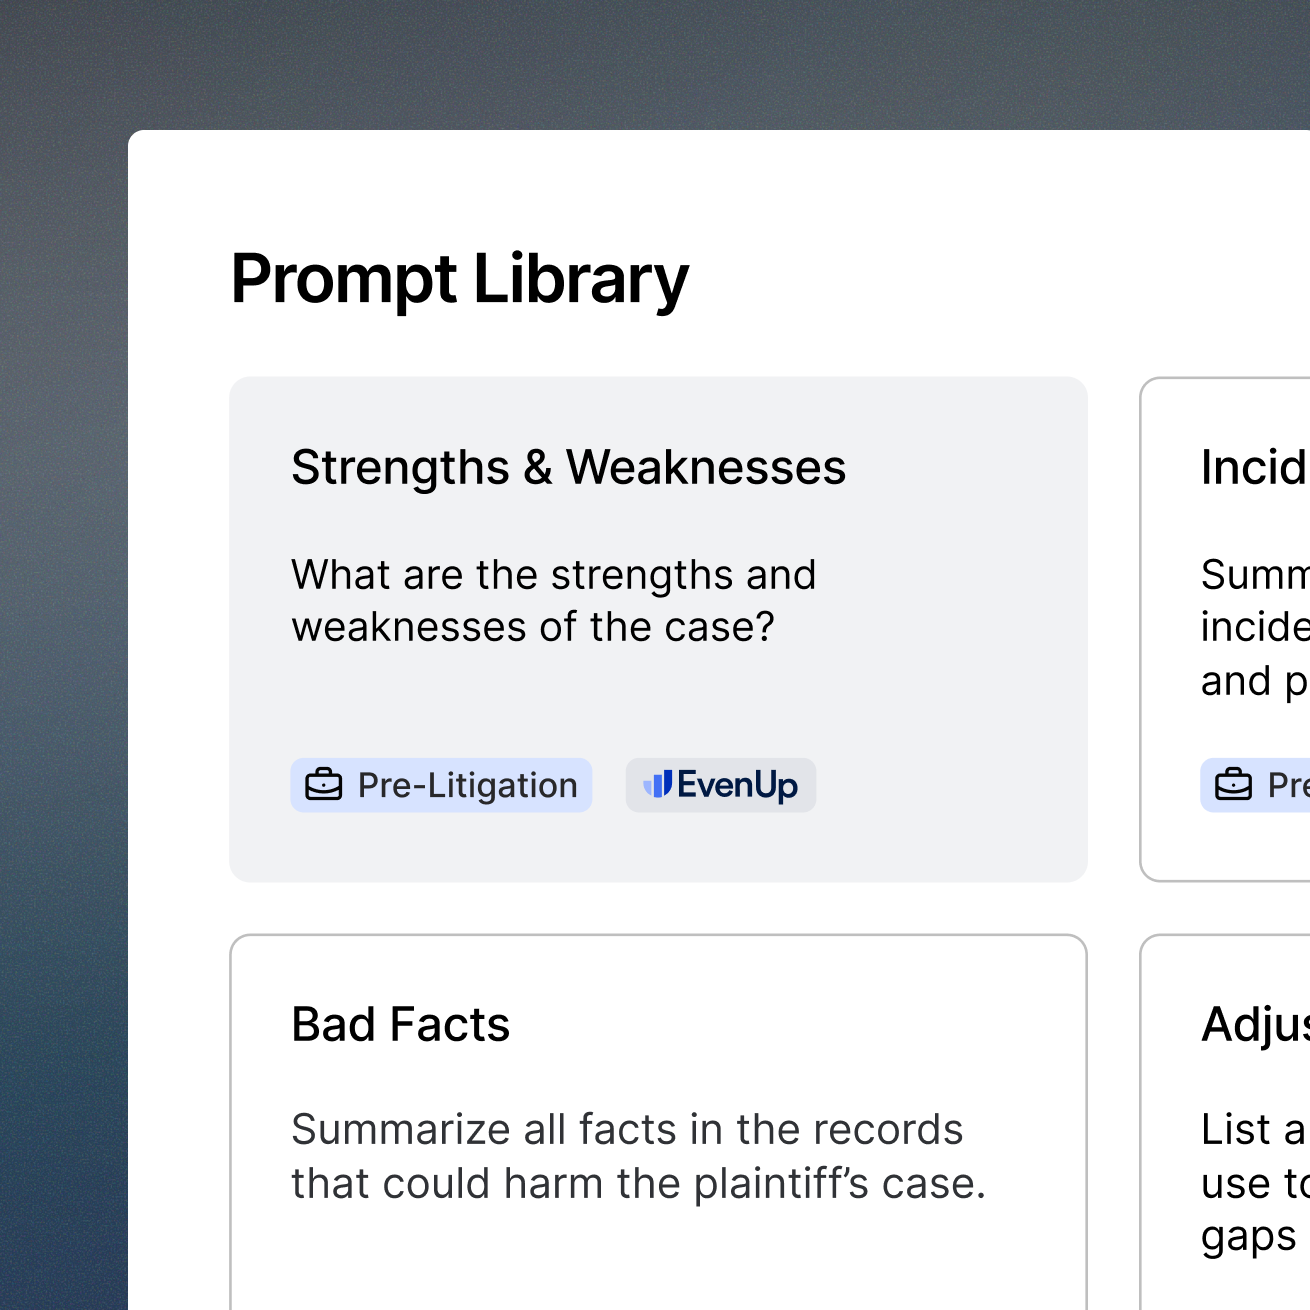Open the Bad Facts prompt title
This screenshot has height=1310, width=1310.
(400, 1024)
